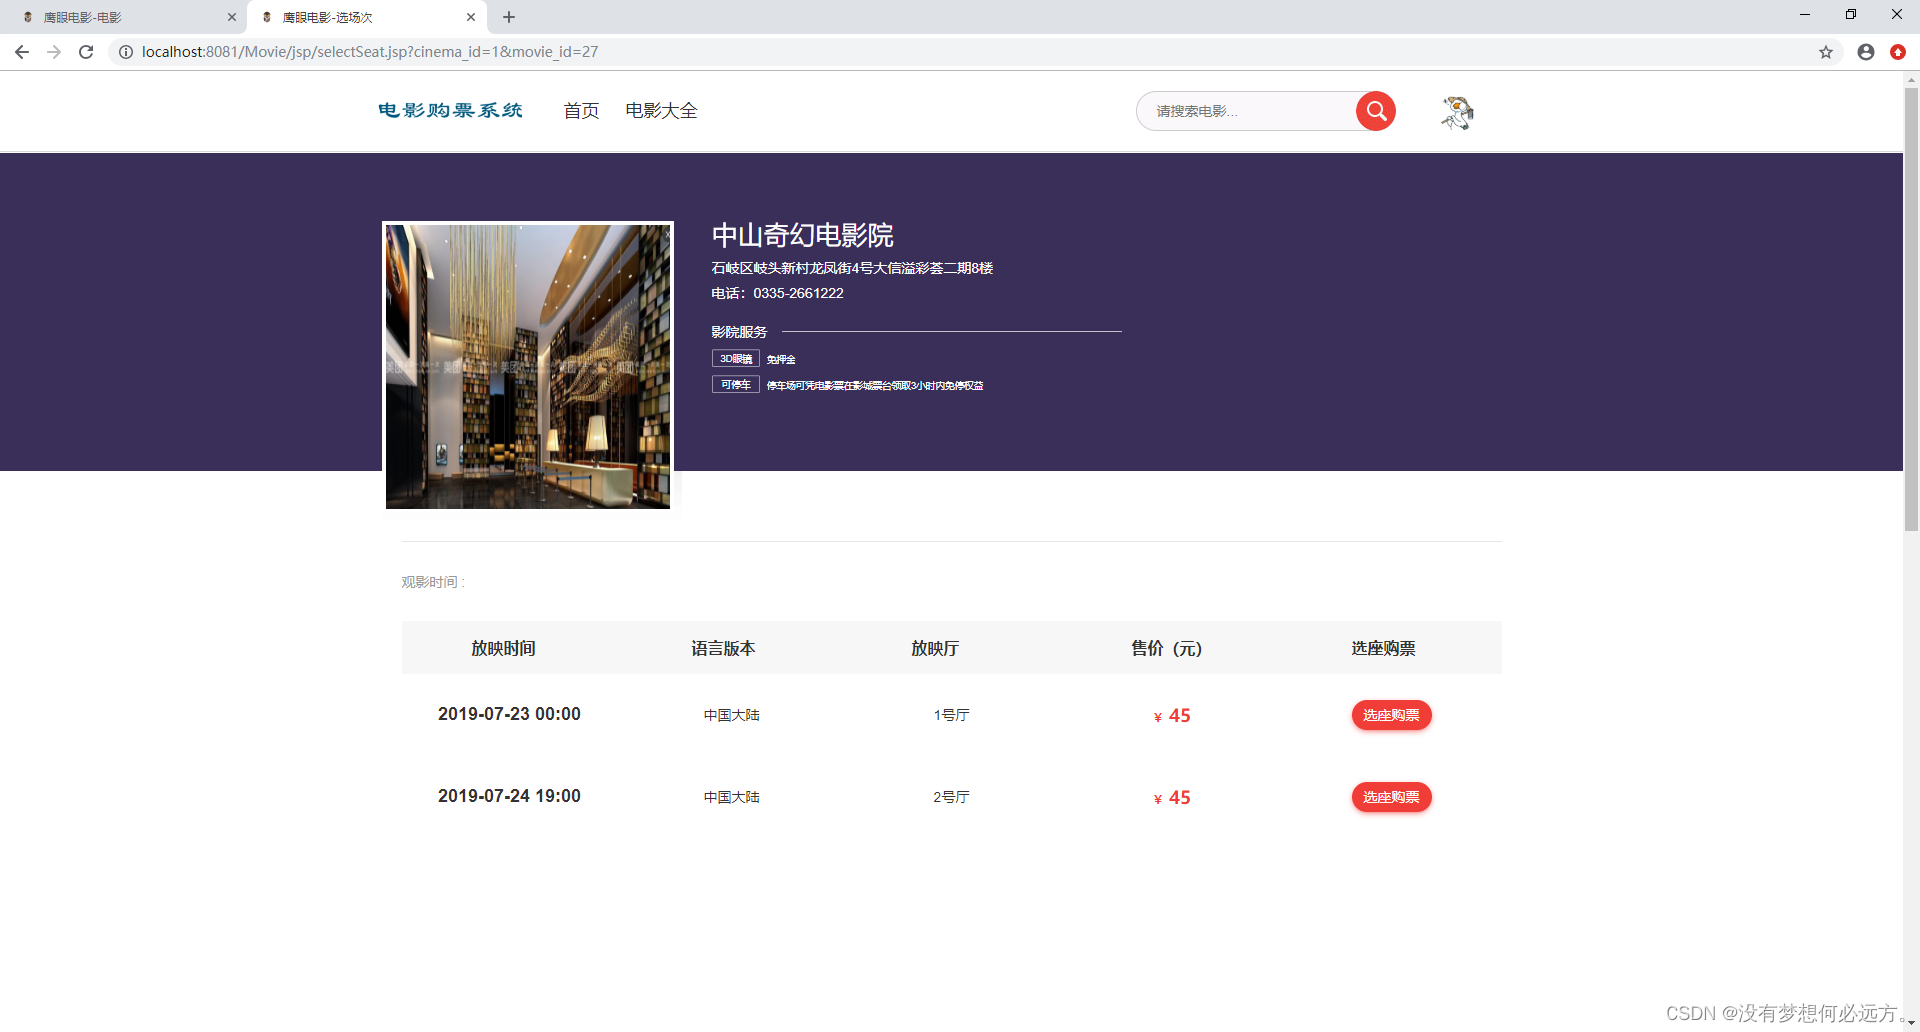The height and width of the screenshot is (1032, 1920).
Task: Click 中国大陆 in the 2号厅 row
Action: point(731,797)
